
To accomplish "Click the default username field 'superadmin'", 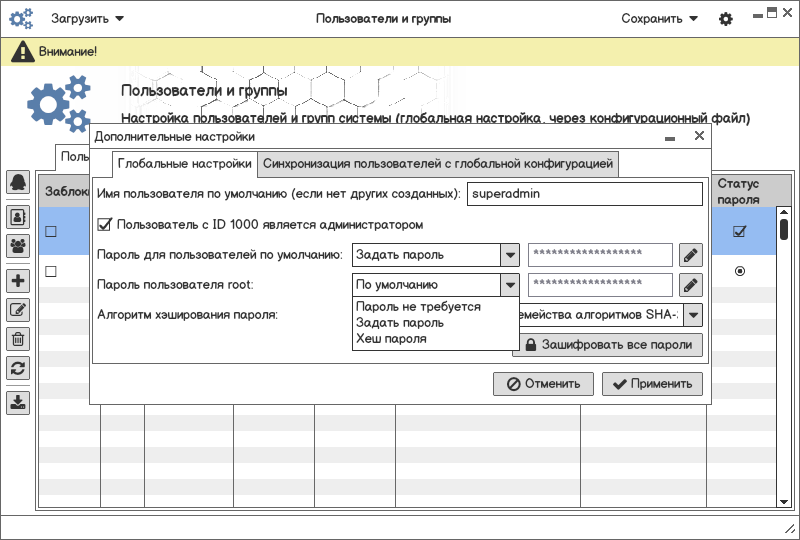I will click(x=585, y=194).
